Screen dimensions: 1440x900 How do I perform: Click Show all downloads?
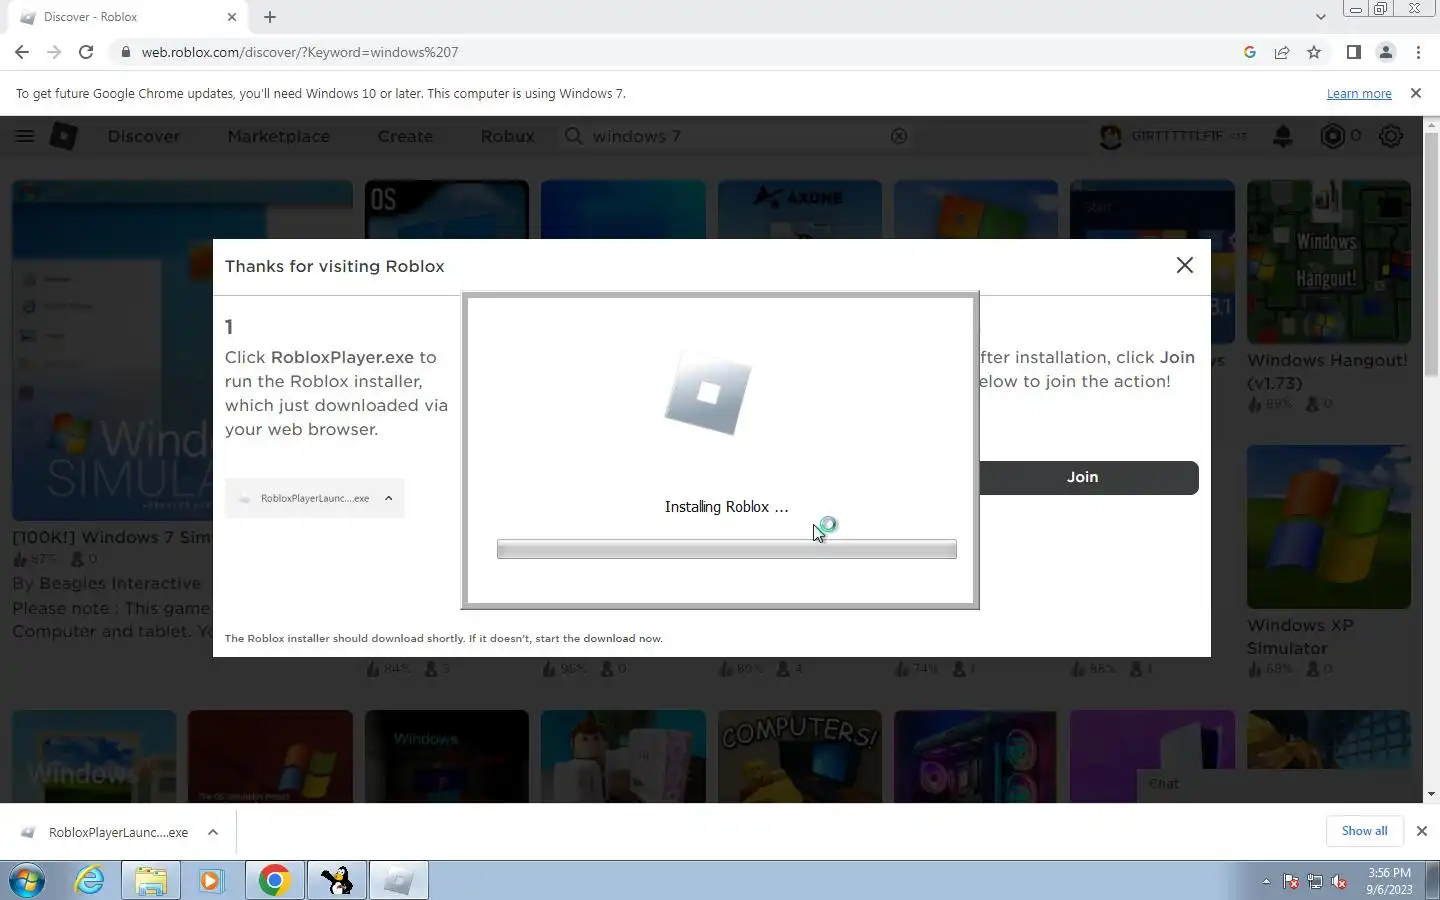pyautogui.click(x=1364, y=831)
